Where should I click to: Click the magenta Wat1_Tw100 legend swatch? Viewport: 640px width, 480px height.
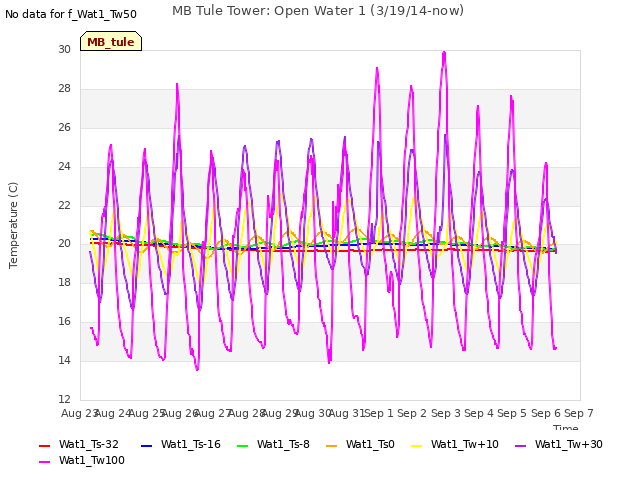(44, 462)
